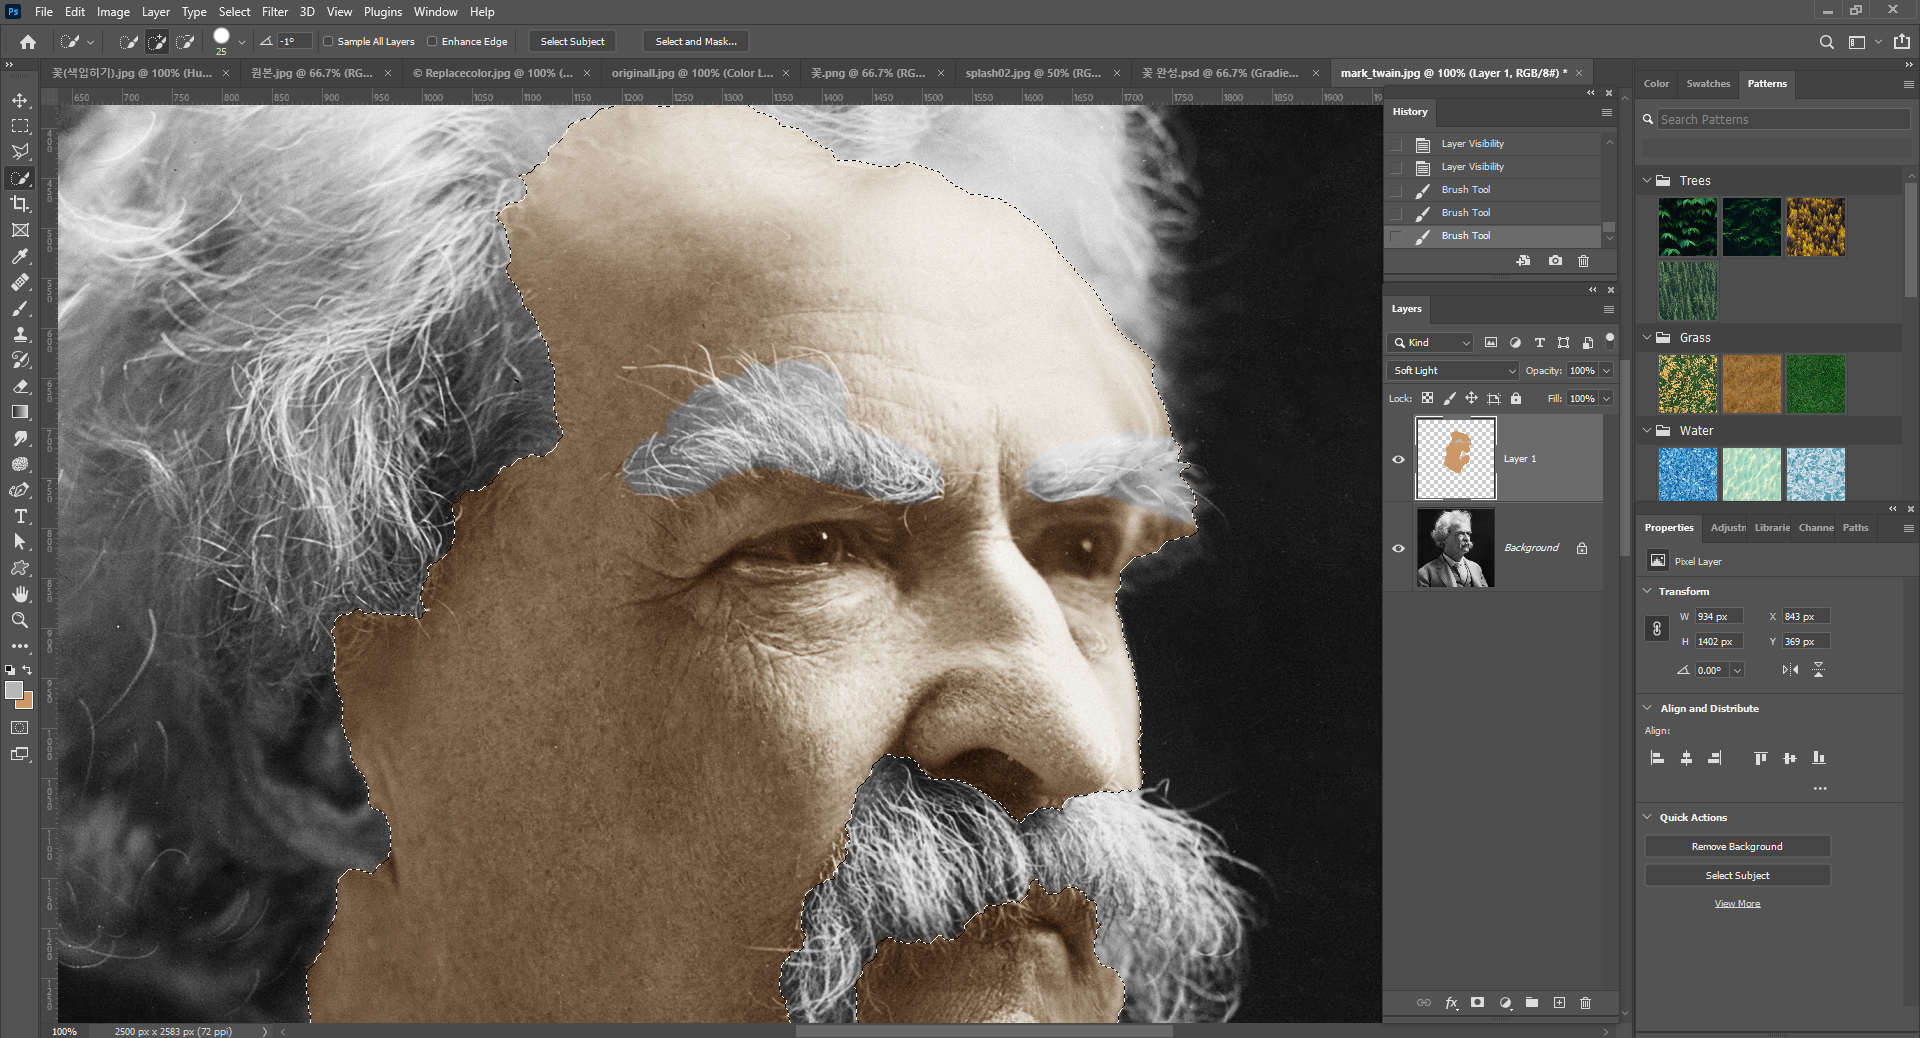The image size is (1920, 1038).
Task: Open the Soft Light blend mode dropdown
Action: 1453,371
